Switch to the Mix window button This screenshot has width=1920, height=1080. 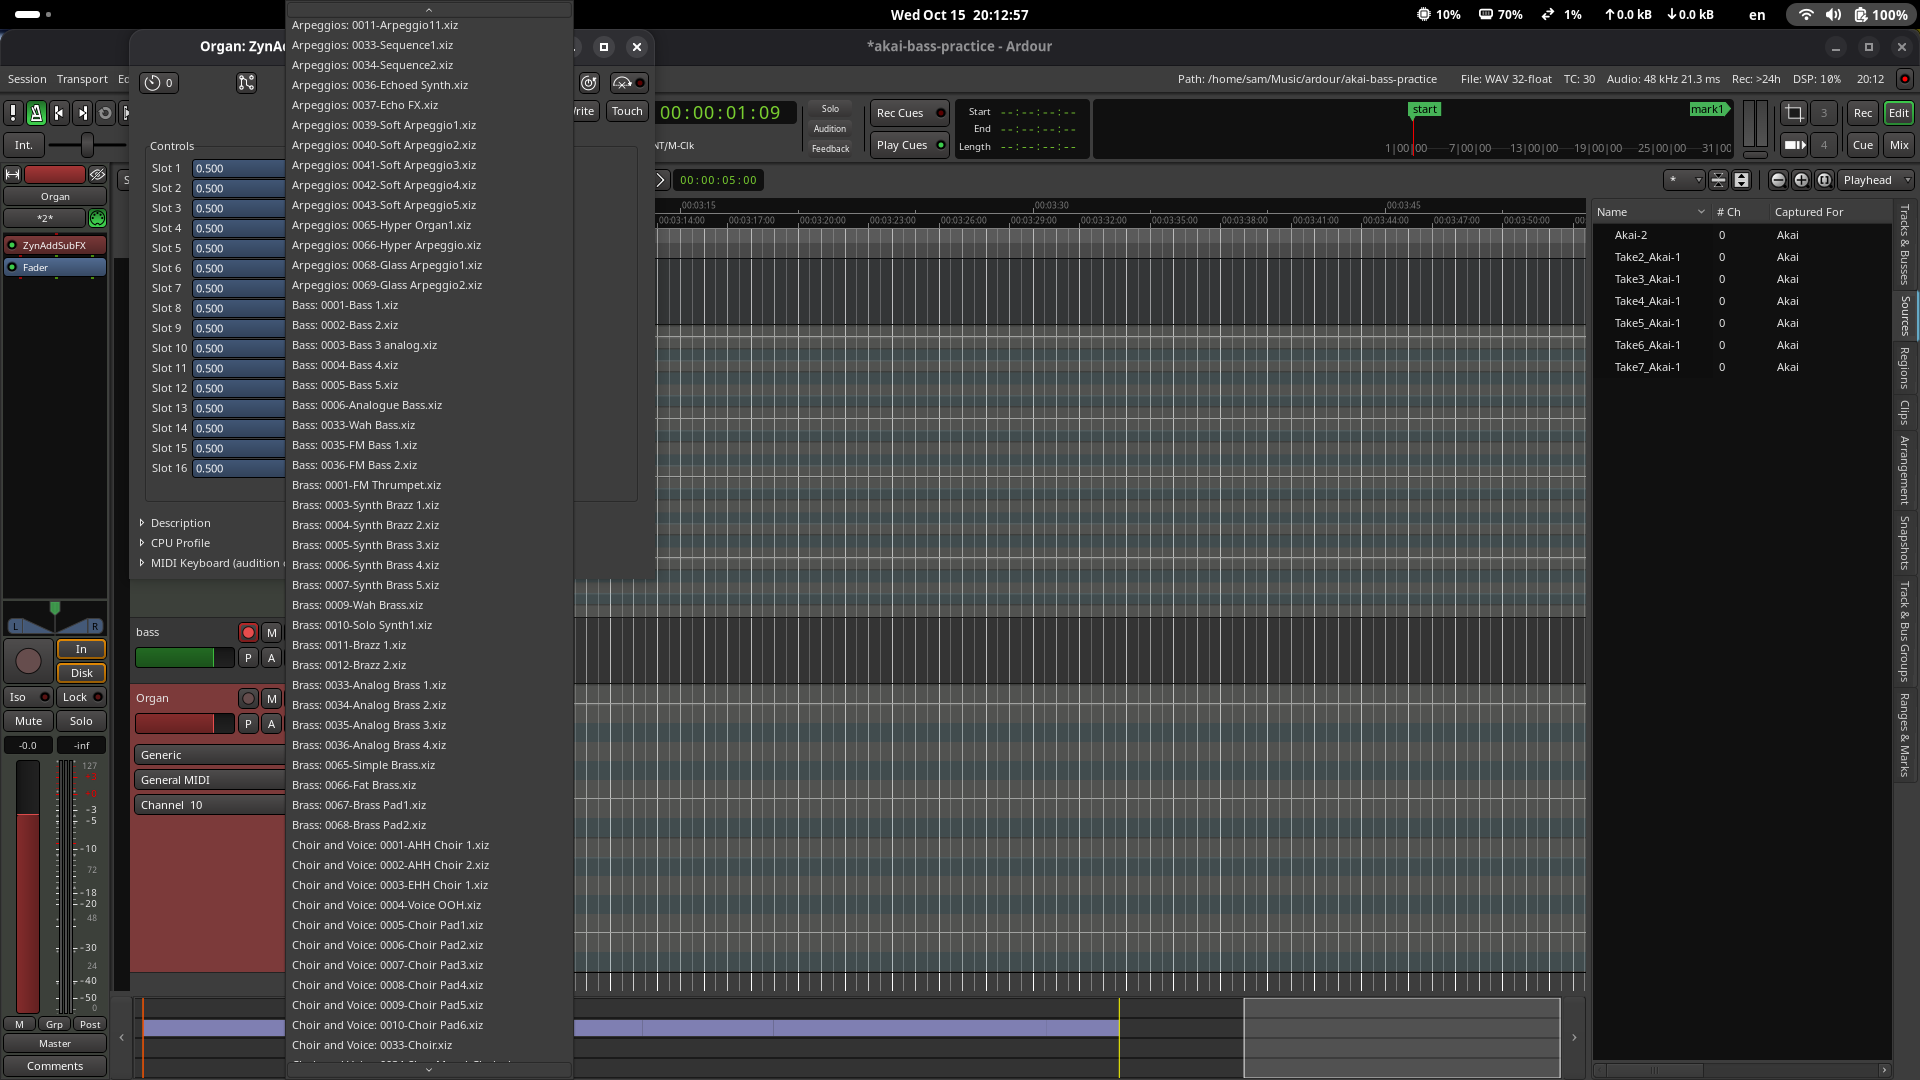tap(1898, 145)
